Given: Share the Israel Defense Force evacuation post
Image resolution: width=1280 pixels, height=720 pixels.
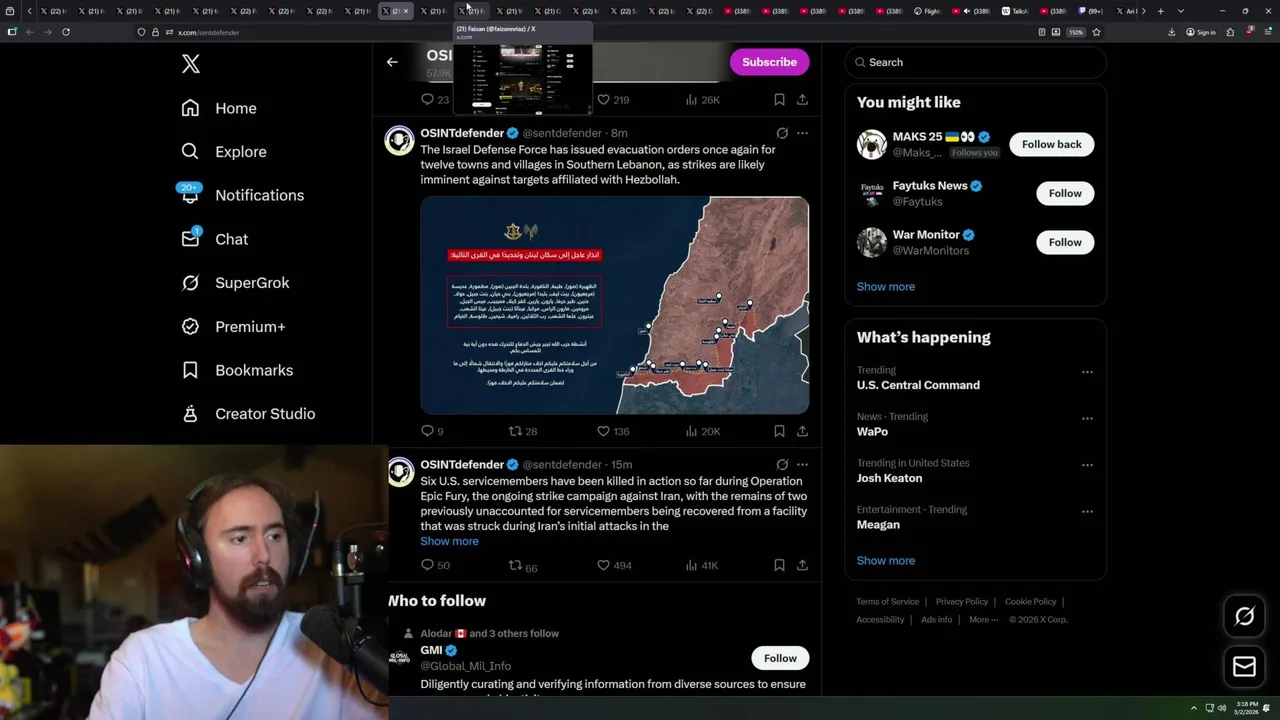Looking at the screenshot, I should coord(802,431).
